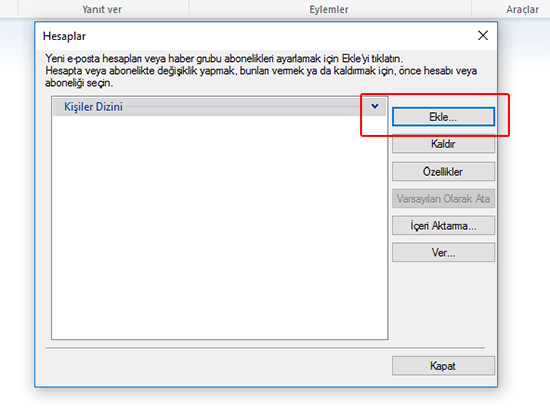Viewport: 550px width, 420px height.
Task: Close Hesaplar dialog using the X icon
Action: tap(483, 35)
